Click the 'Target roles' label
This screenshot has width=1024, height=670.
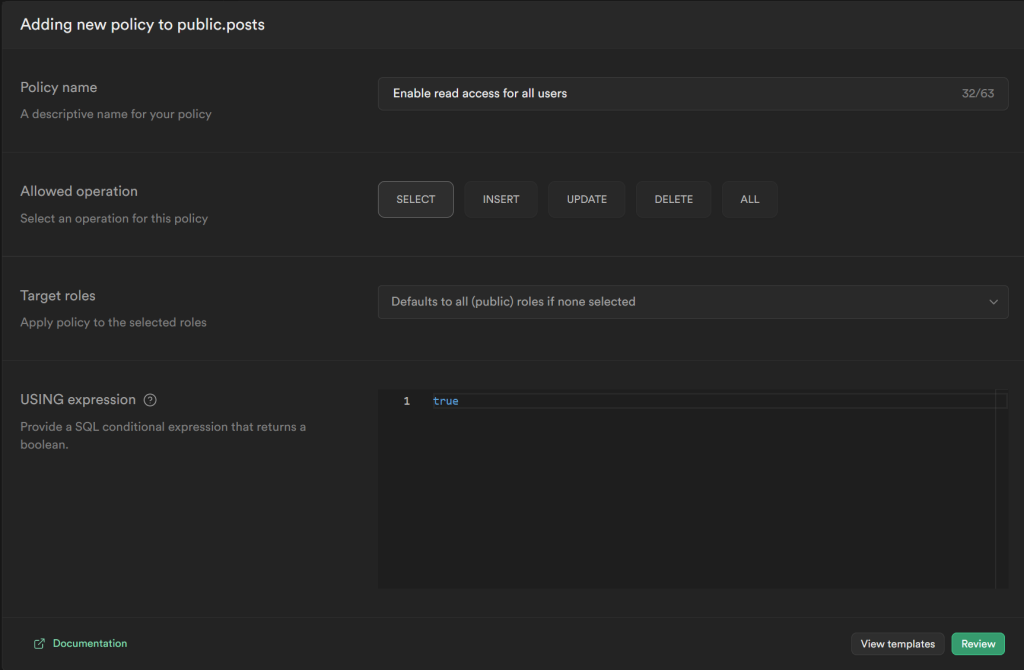tap(57, 295)
